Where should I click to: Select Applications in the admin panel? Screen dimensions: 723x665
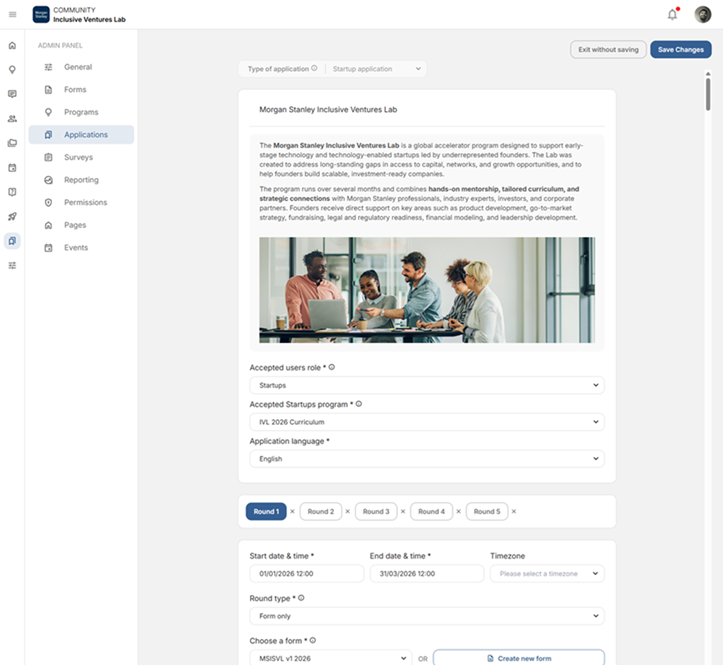point(81,135)
